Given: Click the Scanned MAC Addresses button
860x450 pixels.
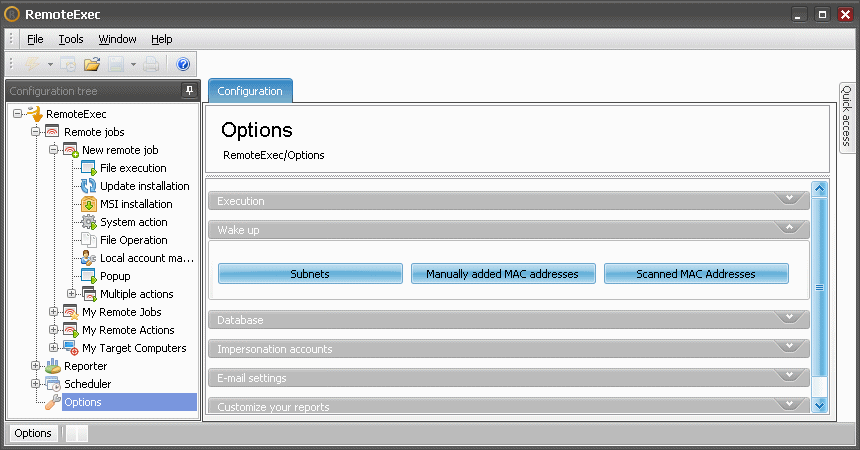Looking at the screenshot, I should 696,274.
